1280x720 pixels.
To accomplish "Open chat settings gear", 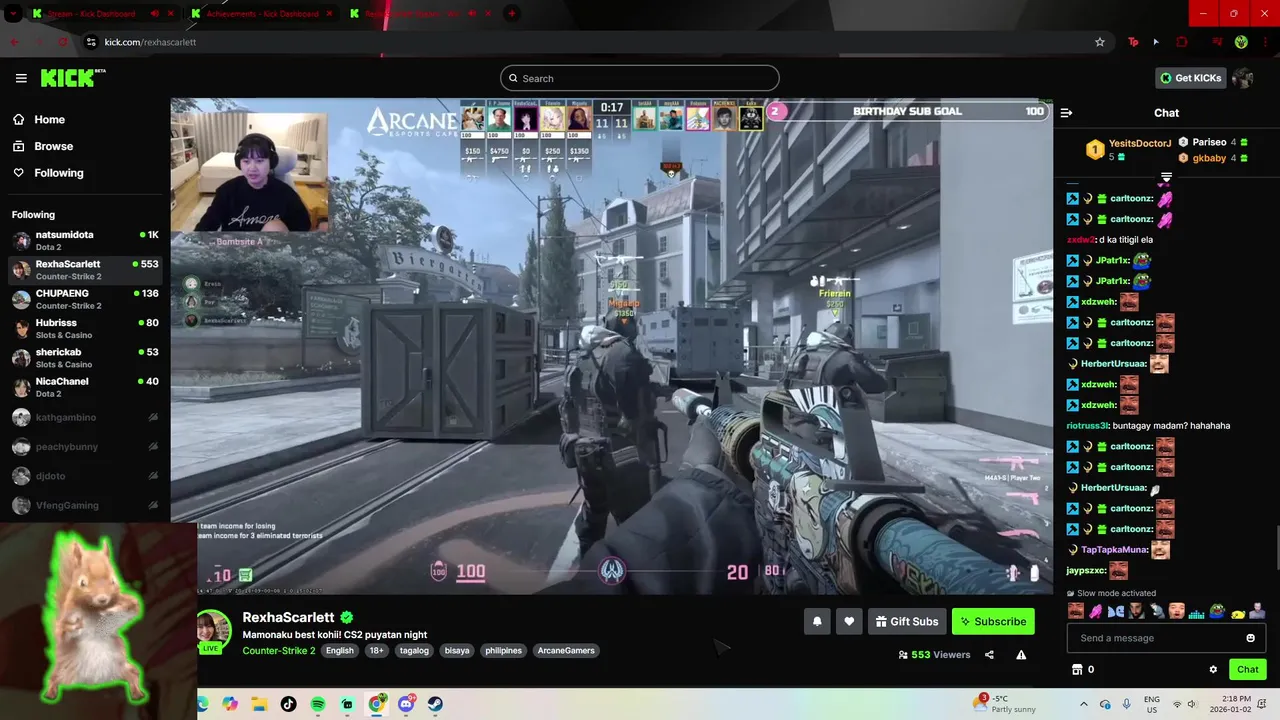I will coord(1213,669).
